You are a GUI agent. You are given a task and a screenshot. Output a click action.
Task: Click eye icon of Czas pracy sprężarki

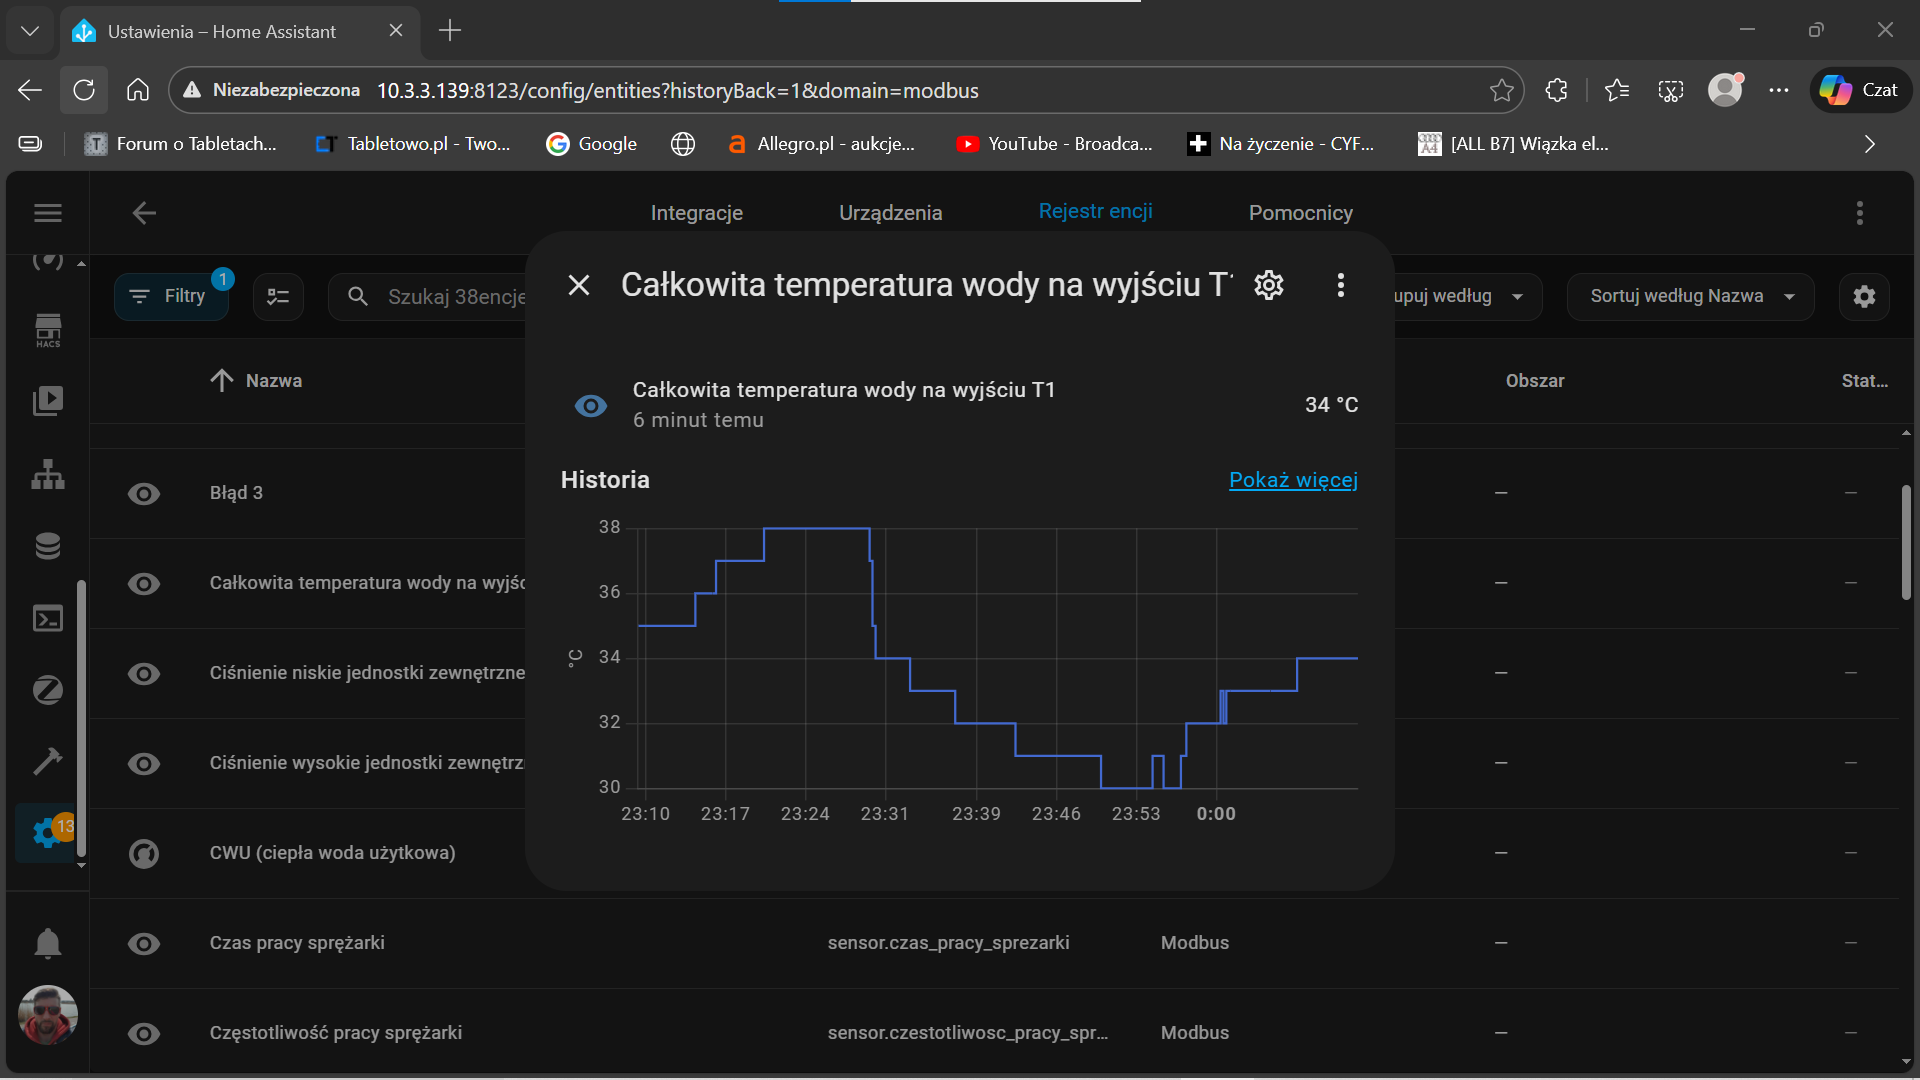point(144,943)
